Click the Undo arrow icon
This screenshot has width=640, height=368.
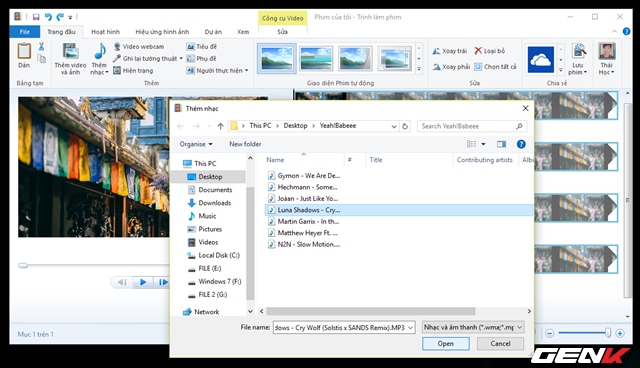click(x=48, y=17)
